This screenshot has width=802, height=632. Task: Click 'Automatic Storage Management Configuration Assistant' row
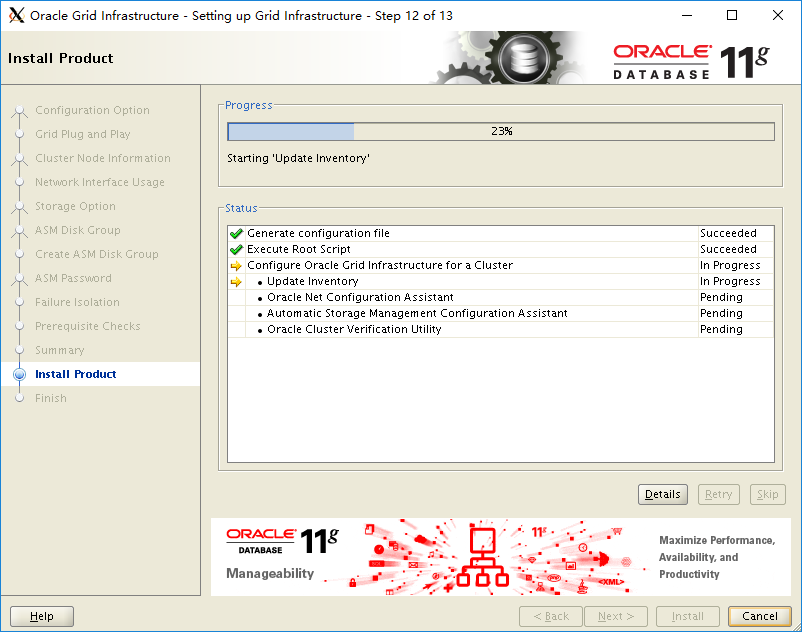(501, 313)
